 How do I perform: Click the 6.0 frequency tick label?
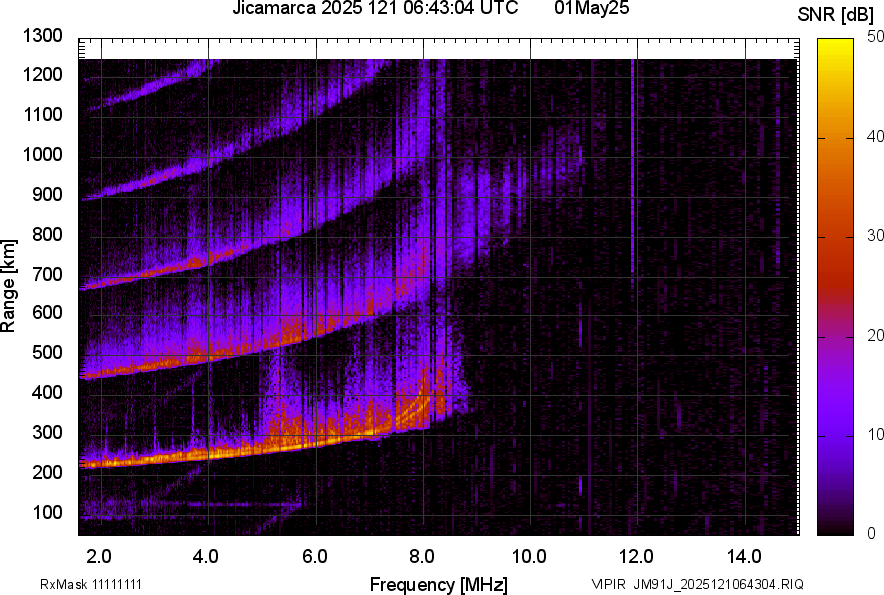[315, 557]
